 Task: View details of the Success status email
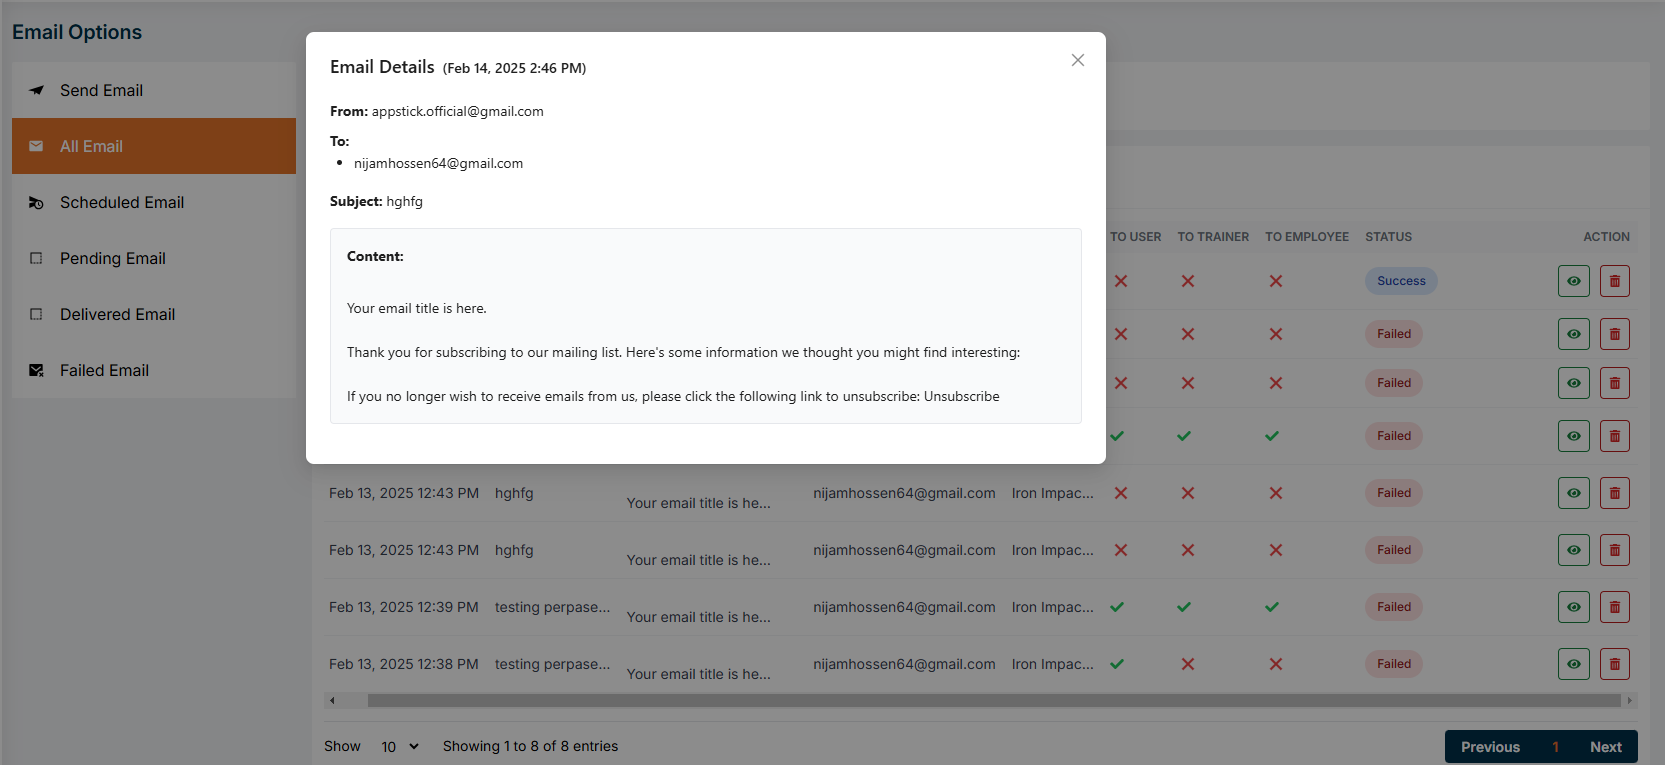tap(1574, 281)
